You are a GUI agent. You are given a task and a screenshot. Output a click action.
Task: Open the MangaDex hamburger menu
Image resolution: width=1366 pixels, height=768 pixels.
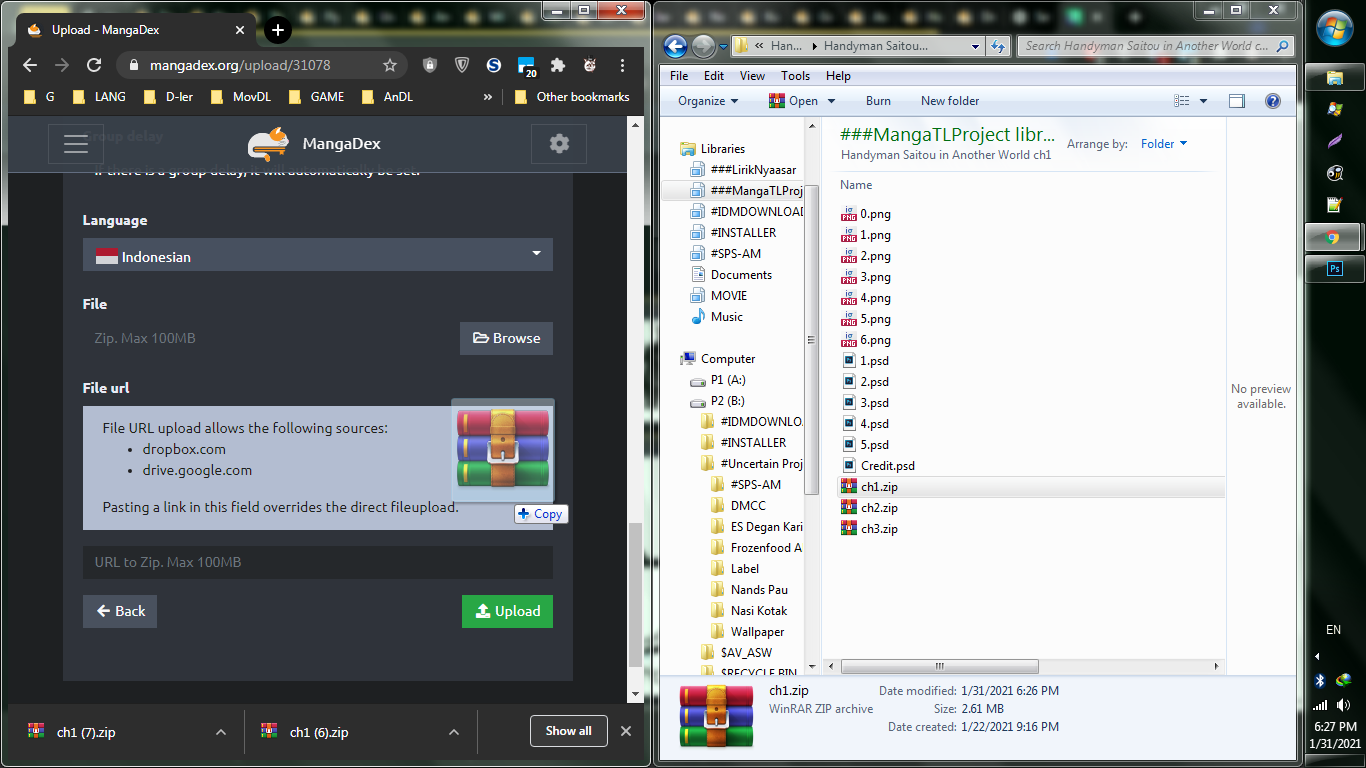(x=76, y=144)
